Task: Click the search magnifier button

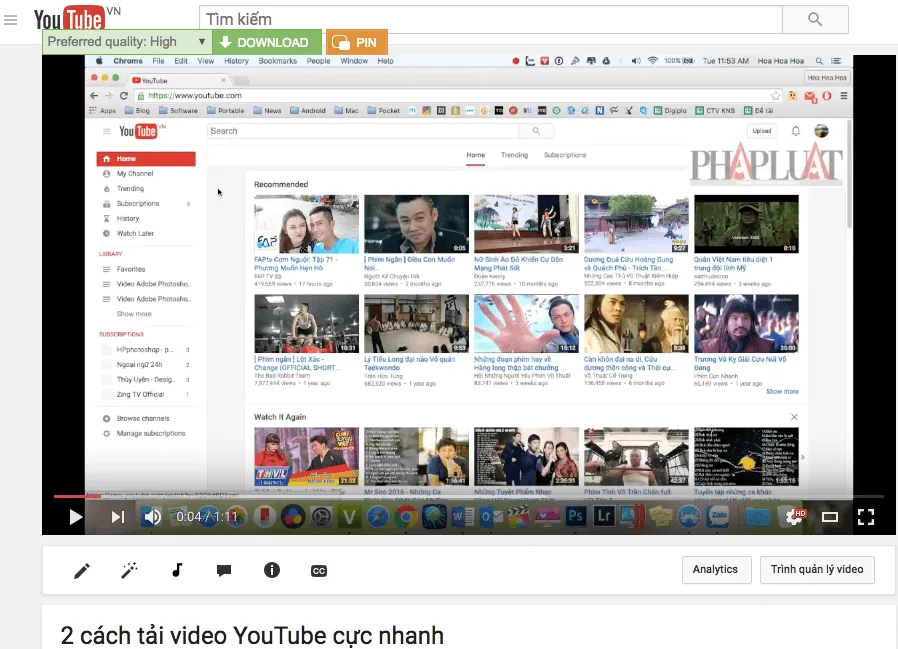Action: point(815,20)
